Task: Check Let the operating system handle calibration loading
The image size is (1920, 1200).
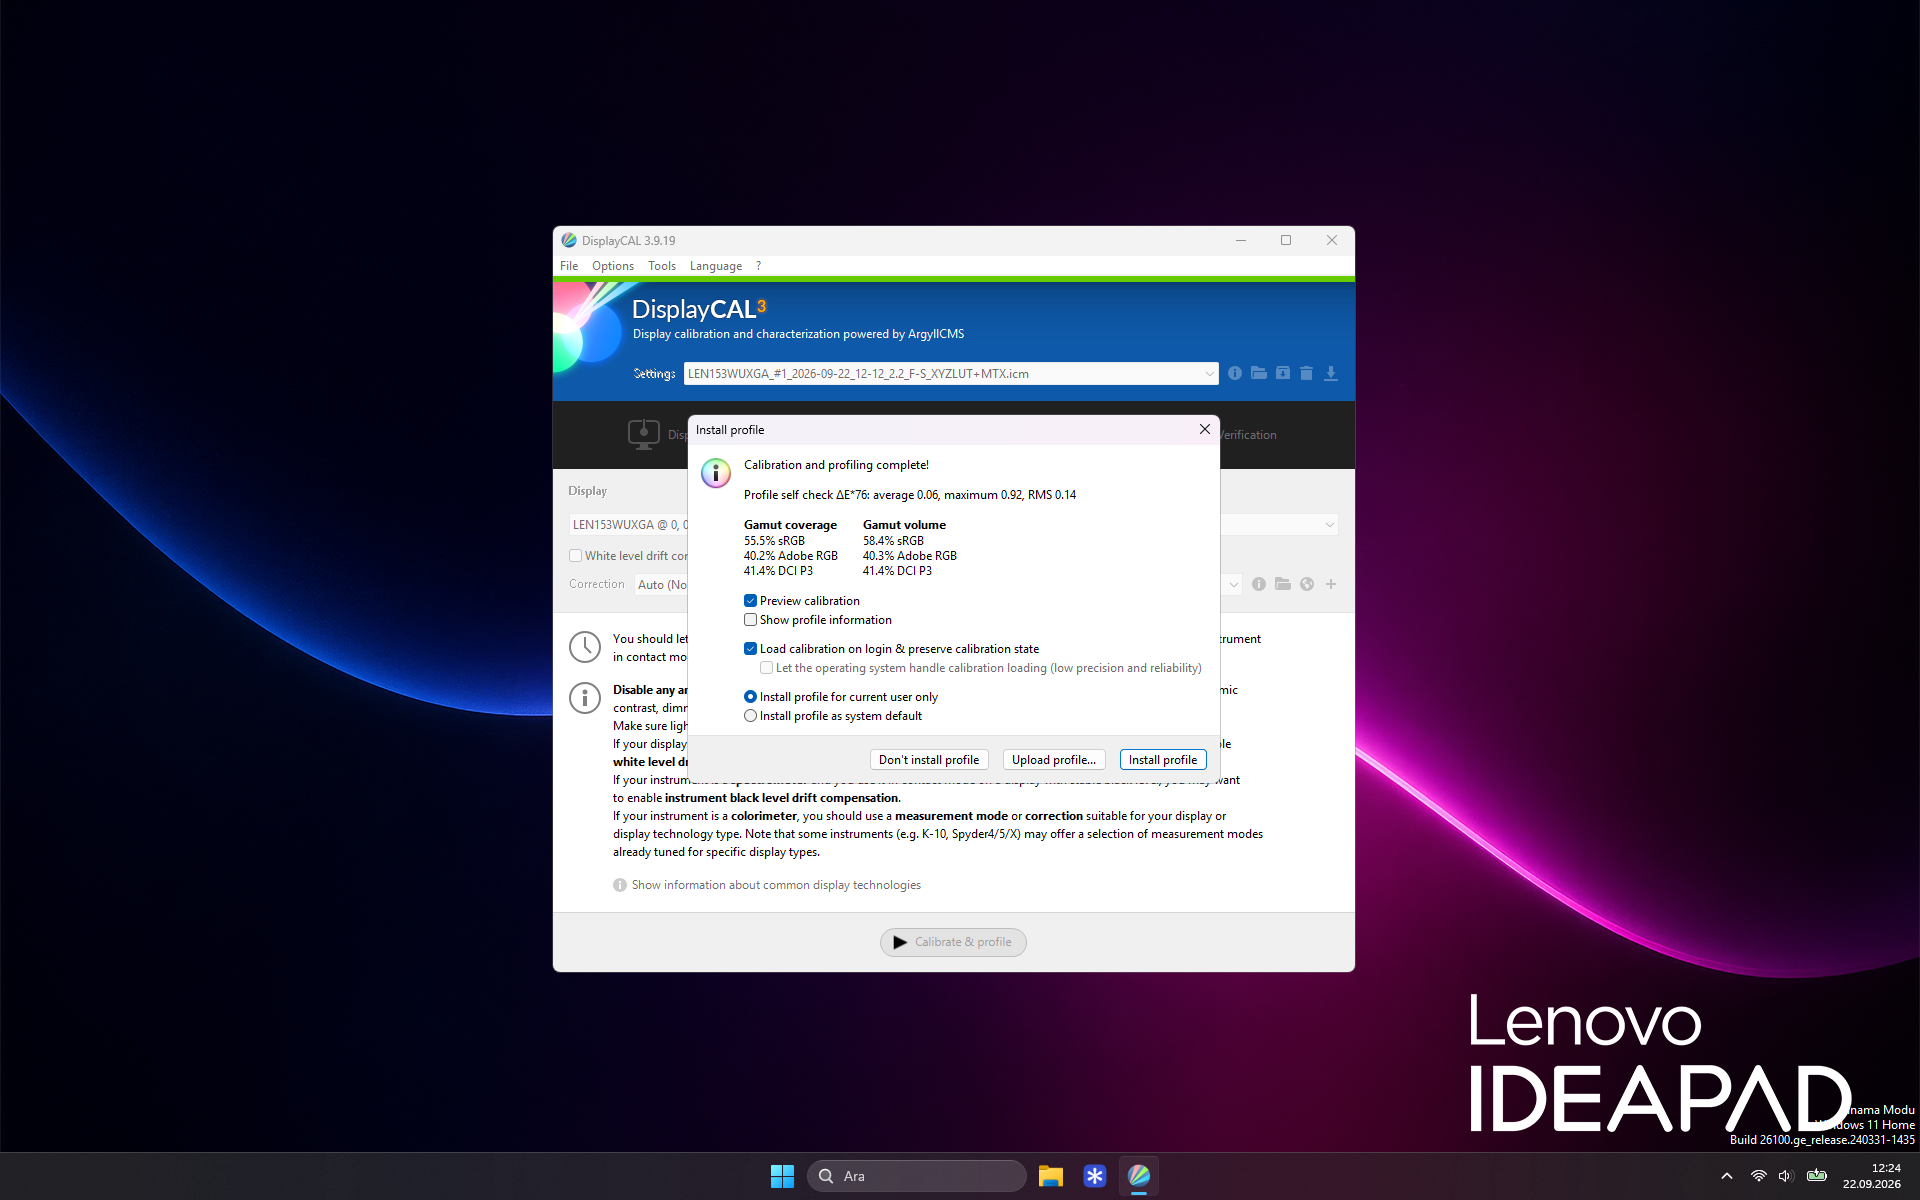Action: [766, 668]
